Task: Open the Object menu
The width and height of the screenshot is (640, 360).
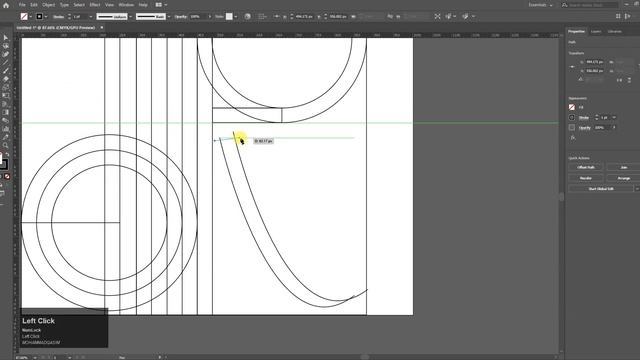Action: click(49, 5)
